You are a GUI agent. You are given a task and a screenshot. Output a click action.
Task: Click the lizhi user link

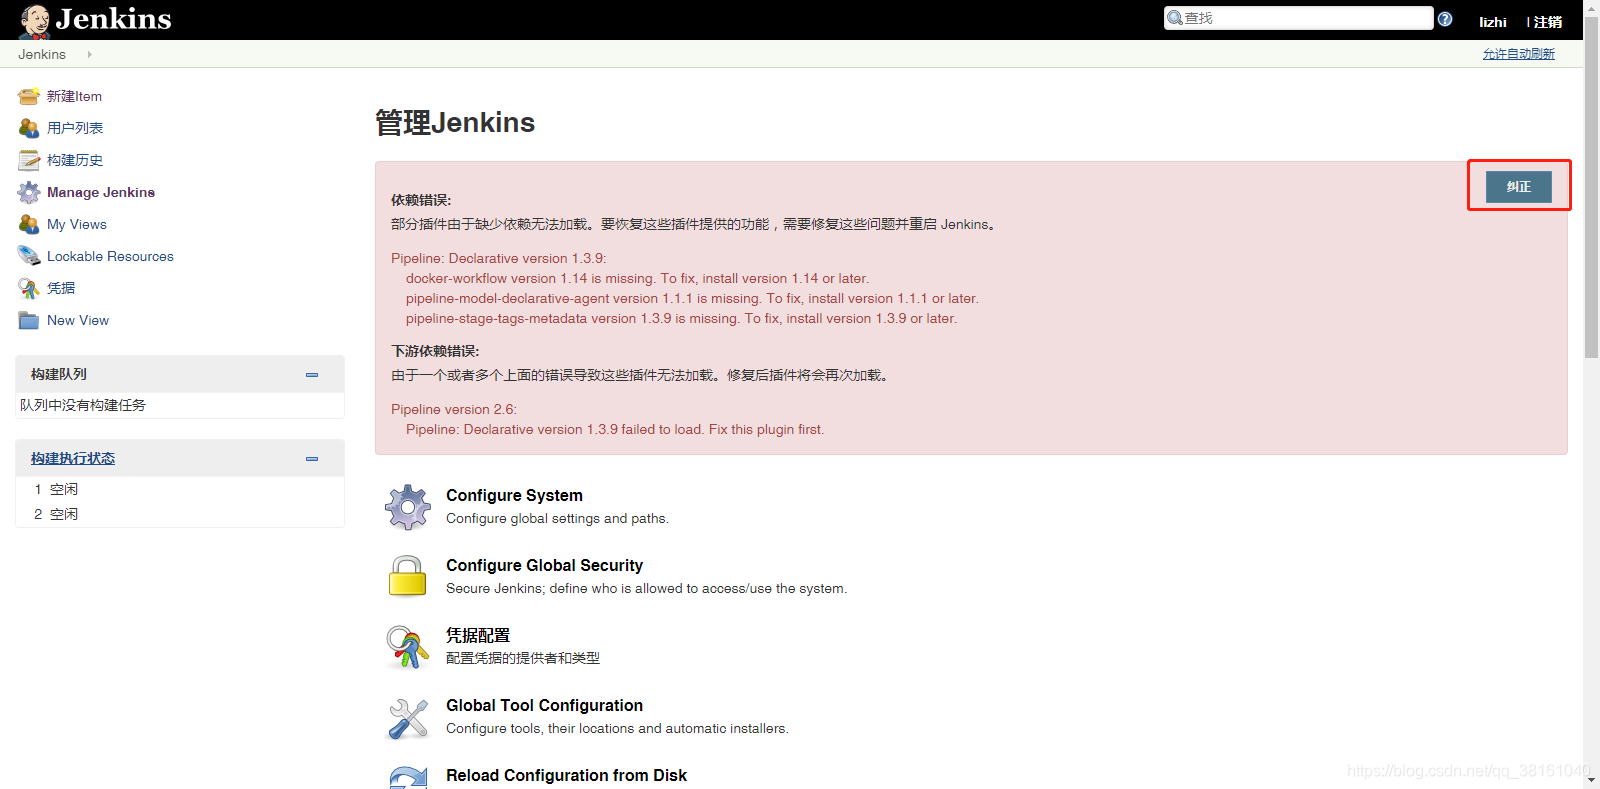pos(1493,22)
